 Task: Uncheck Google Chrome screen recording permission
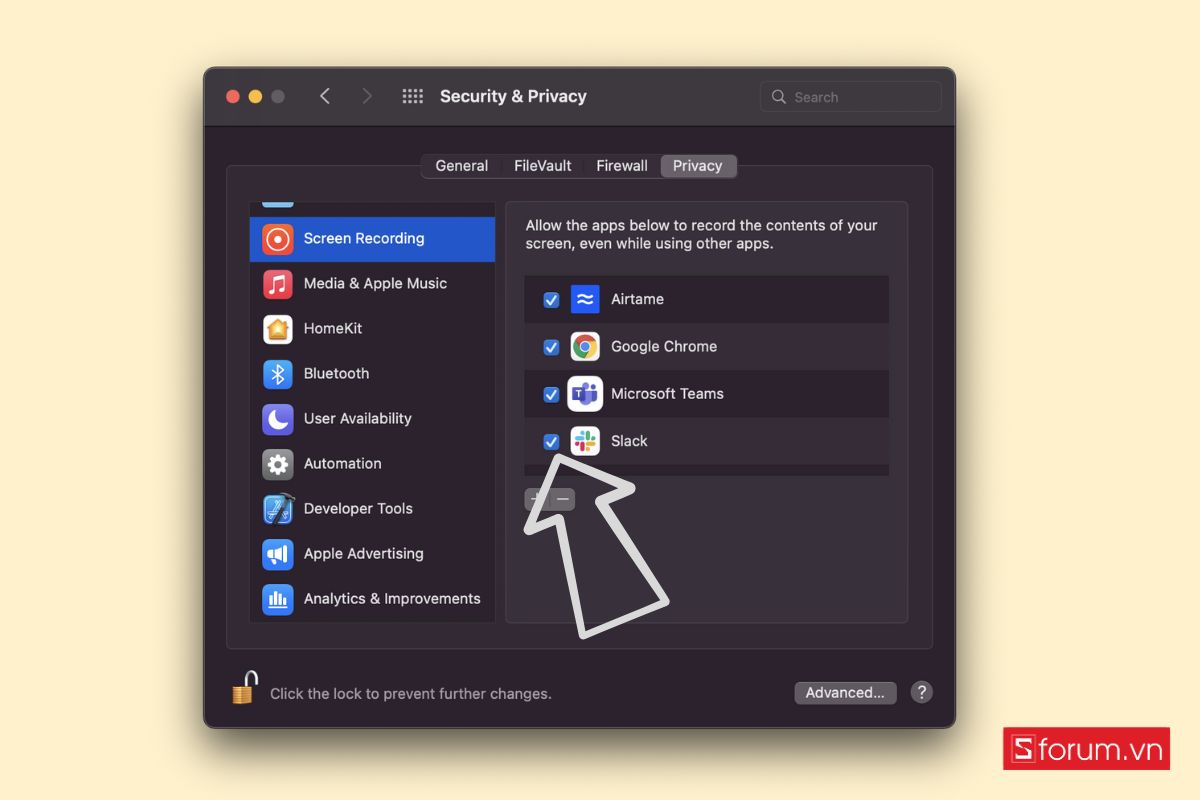pyautogui.click(x=551, y=347)
